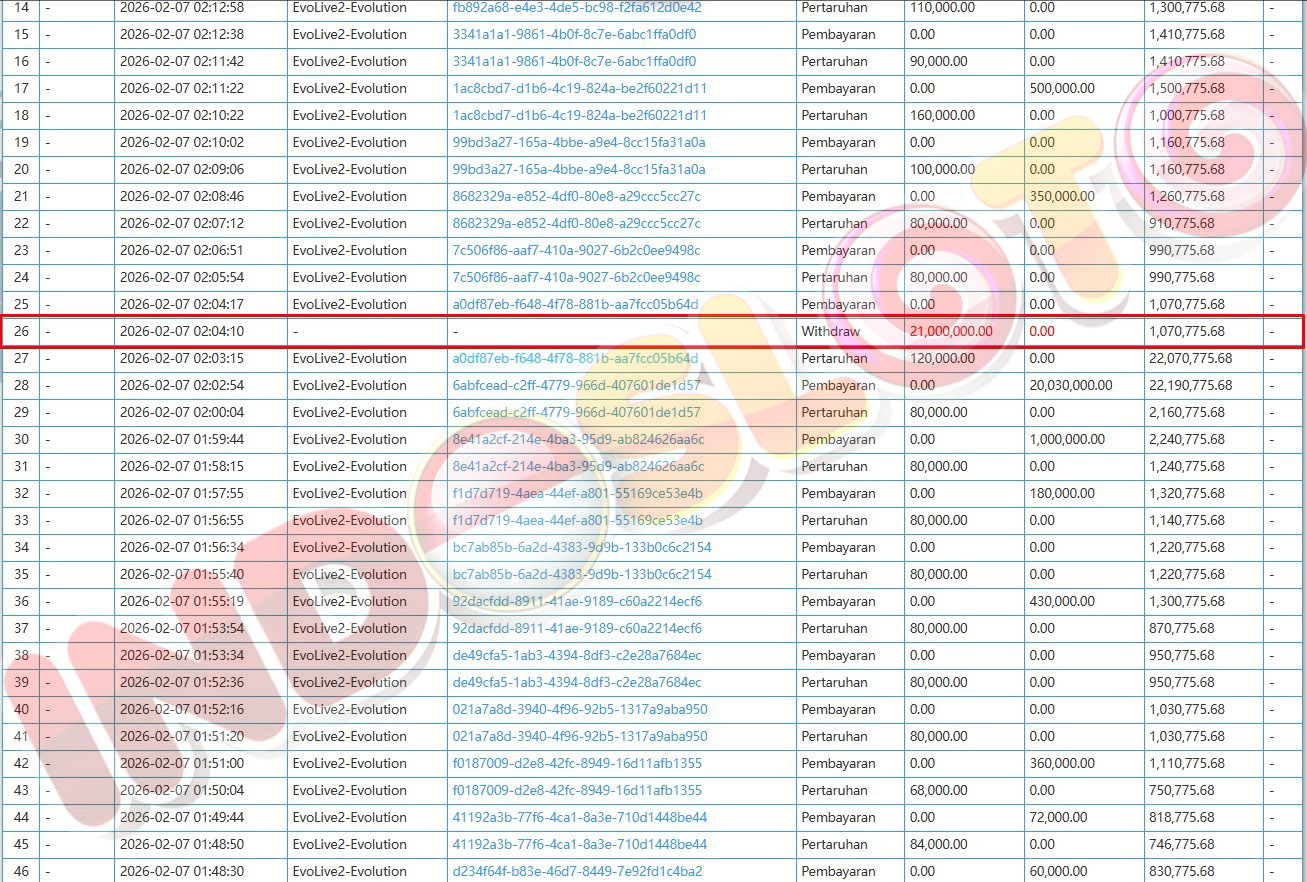Click the f0187009 link in row 42
1307x882 pixels.
[x=577, y=763]
